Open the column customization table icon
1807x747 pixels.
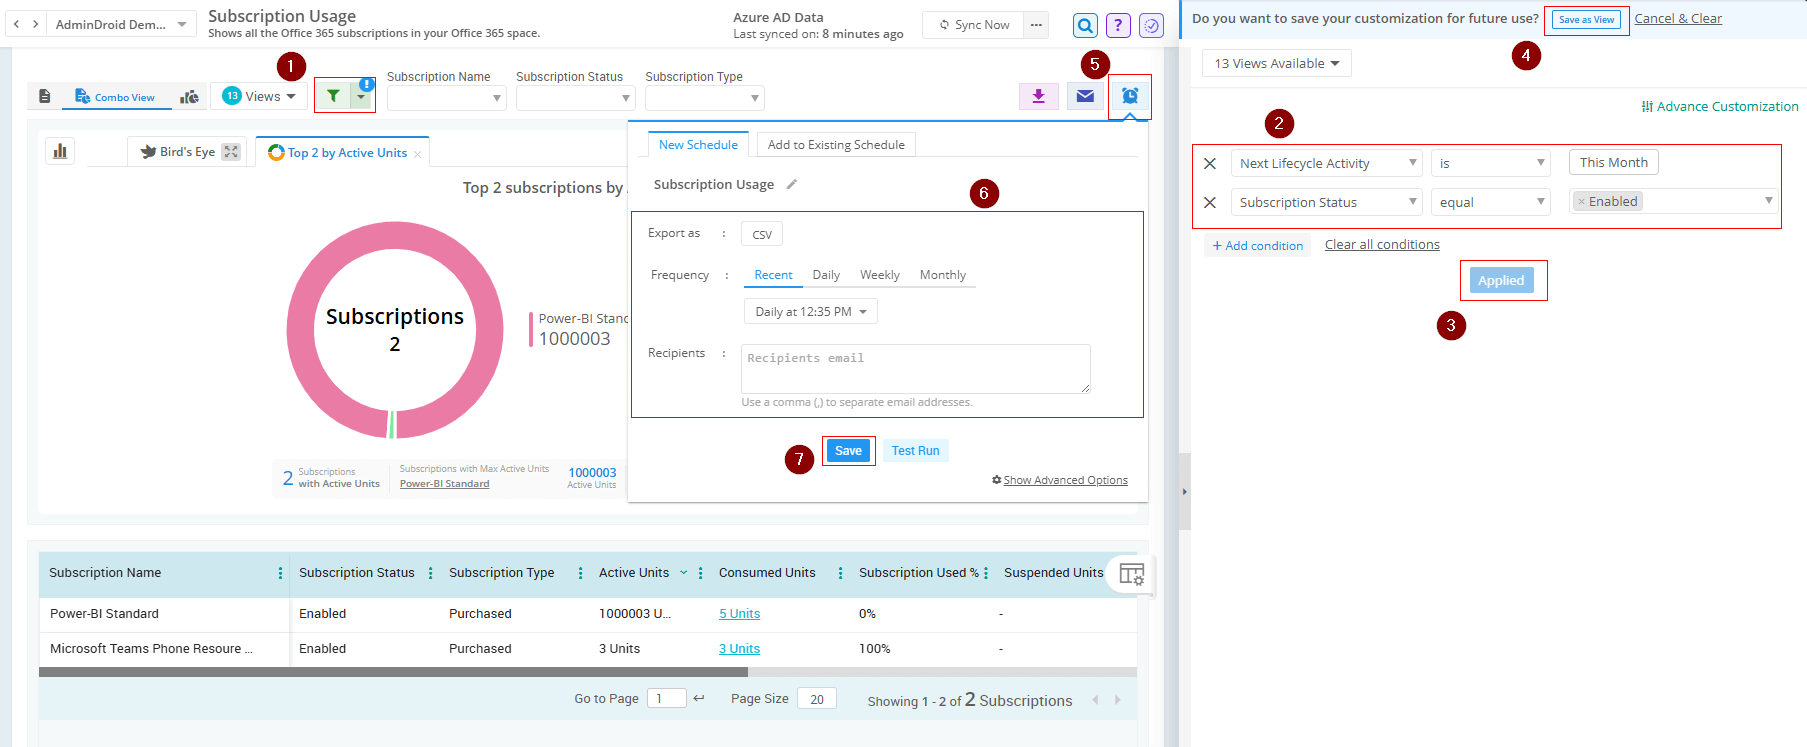pyautogui.click(x=1131, y=574)
